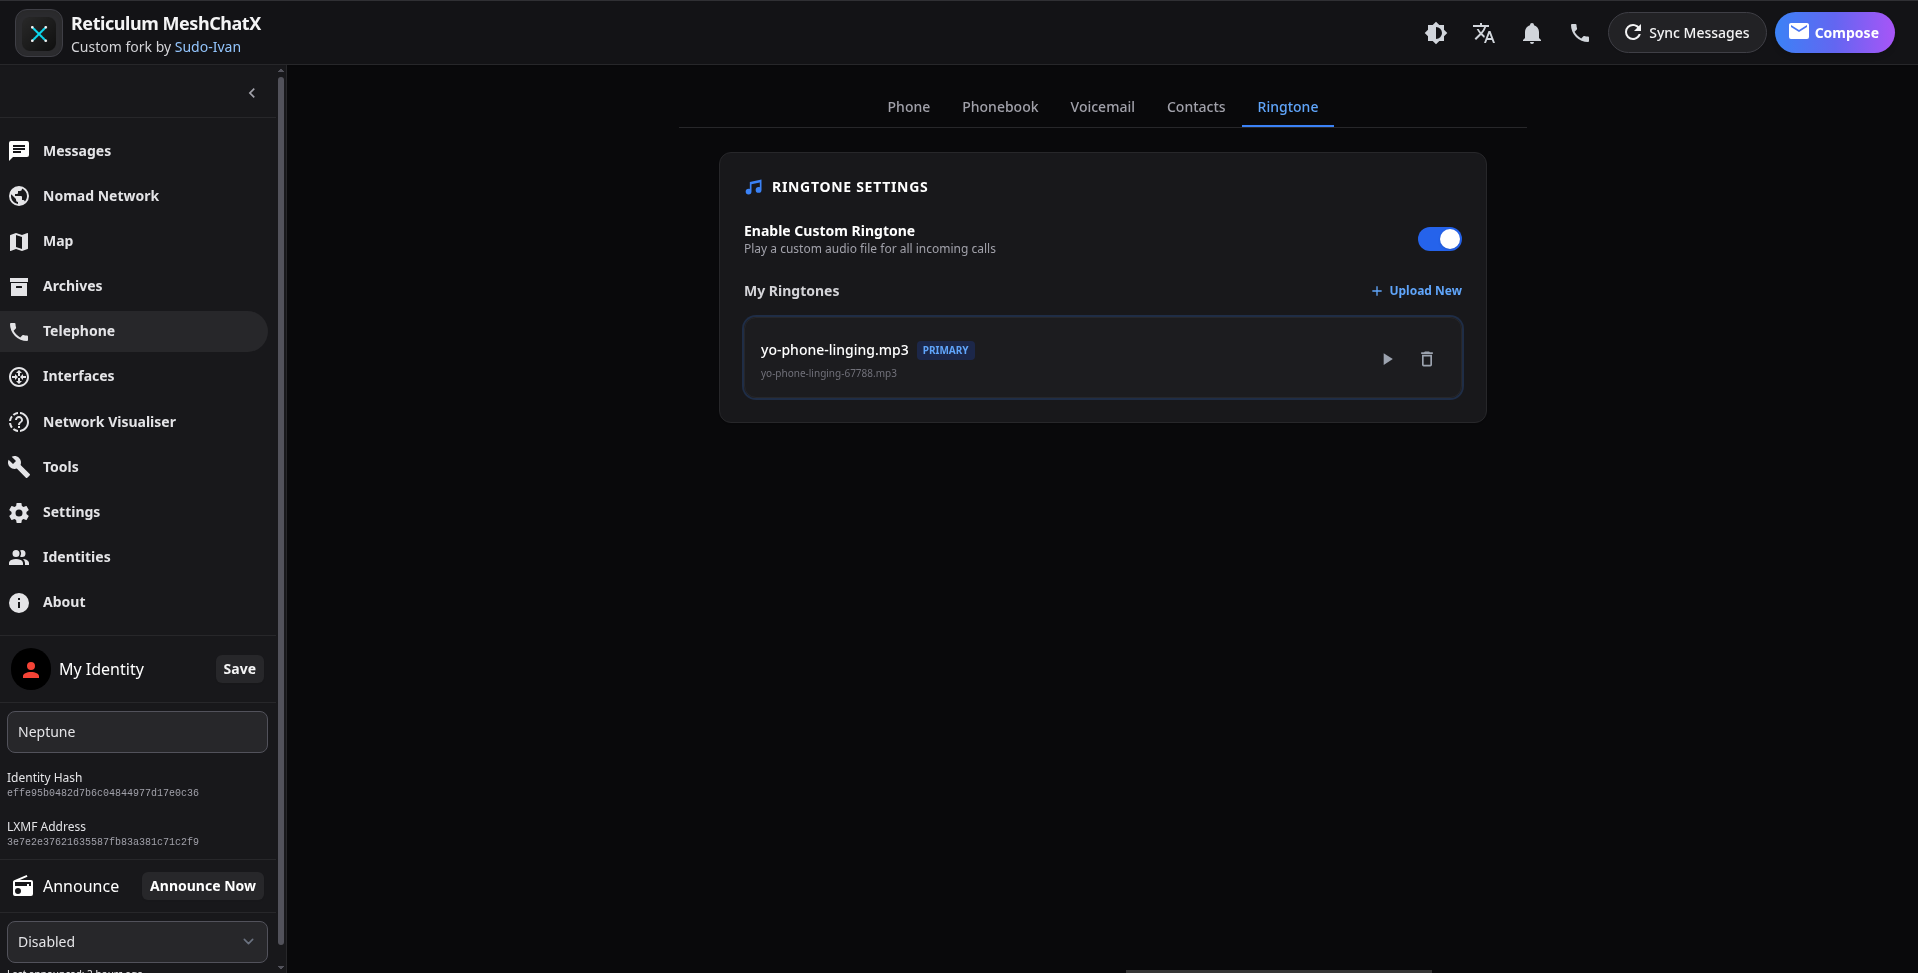Image resolution: width=1918 pixels, height=973 pixels.
Task: Disable the custom ringtone toggle
Action: 1439,239
